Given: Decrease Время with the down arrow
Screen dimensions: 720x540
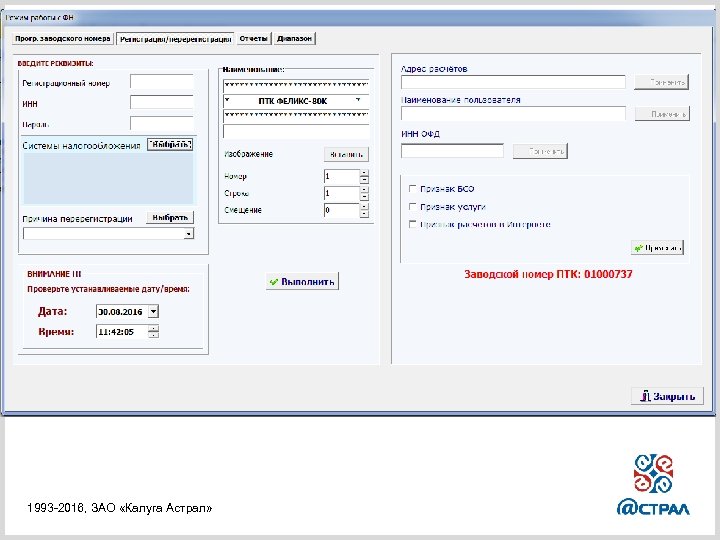Looking at the screenshot, I should point(153,335).
